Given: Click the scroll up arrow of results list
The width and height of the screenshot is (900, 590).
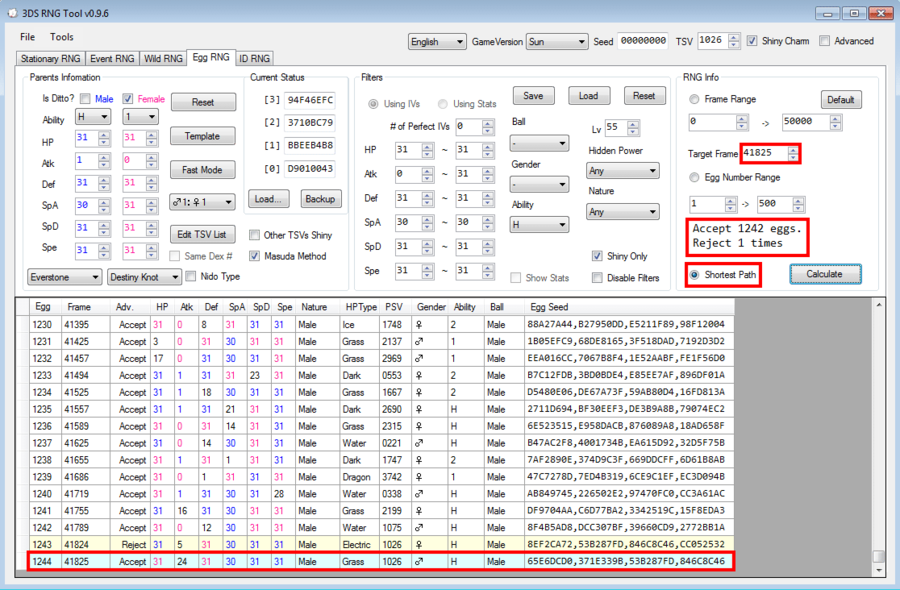Looking at the screenshot, I should coord(879,305).
